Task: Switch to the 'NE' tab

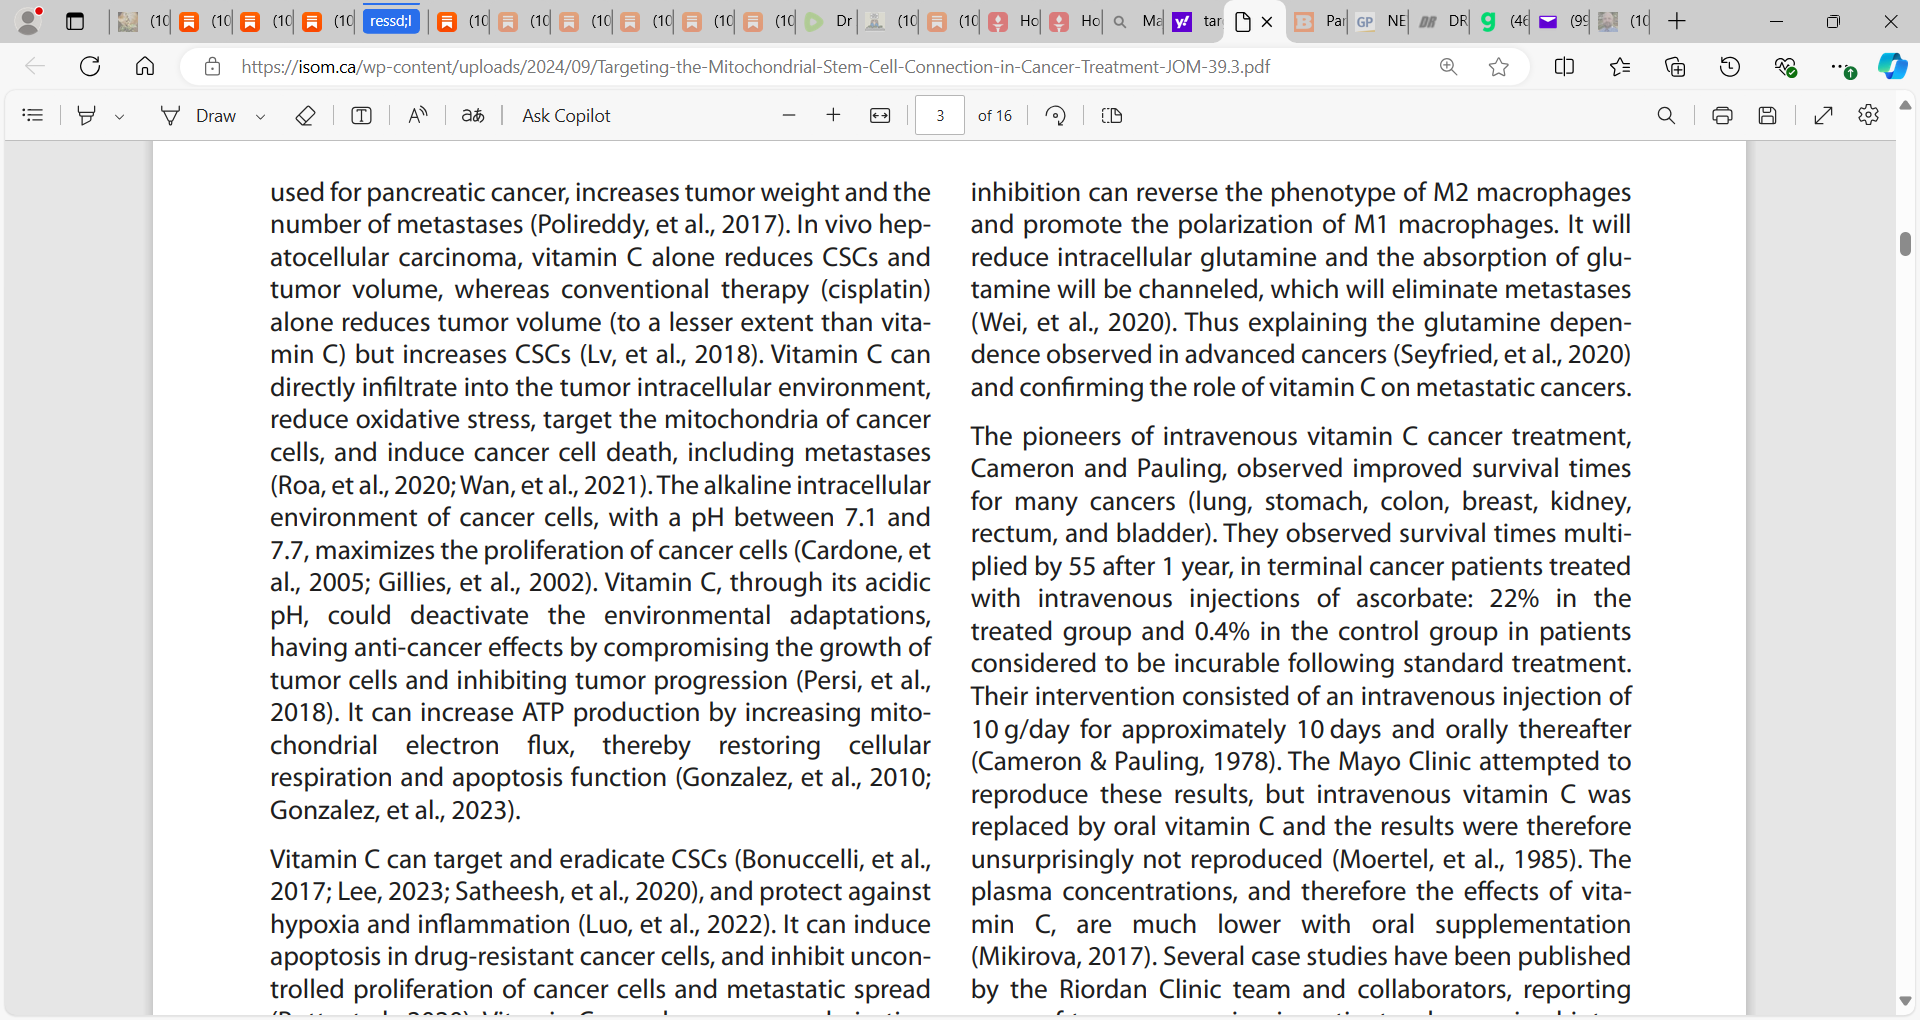Action: click(1380, 21)
